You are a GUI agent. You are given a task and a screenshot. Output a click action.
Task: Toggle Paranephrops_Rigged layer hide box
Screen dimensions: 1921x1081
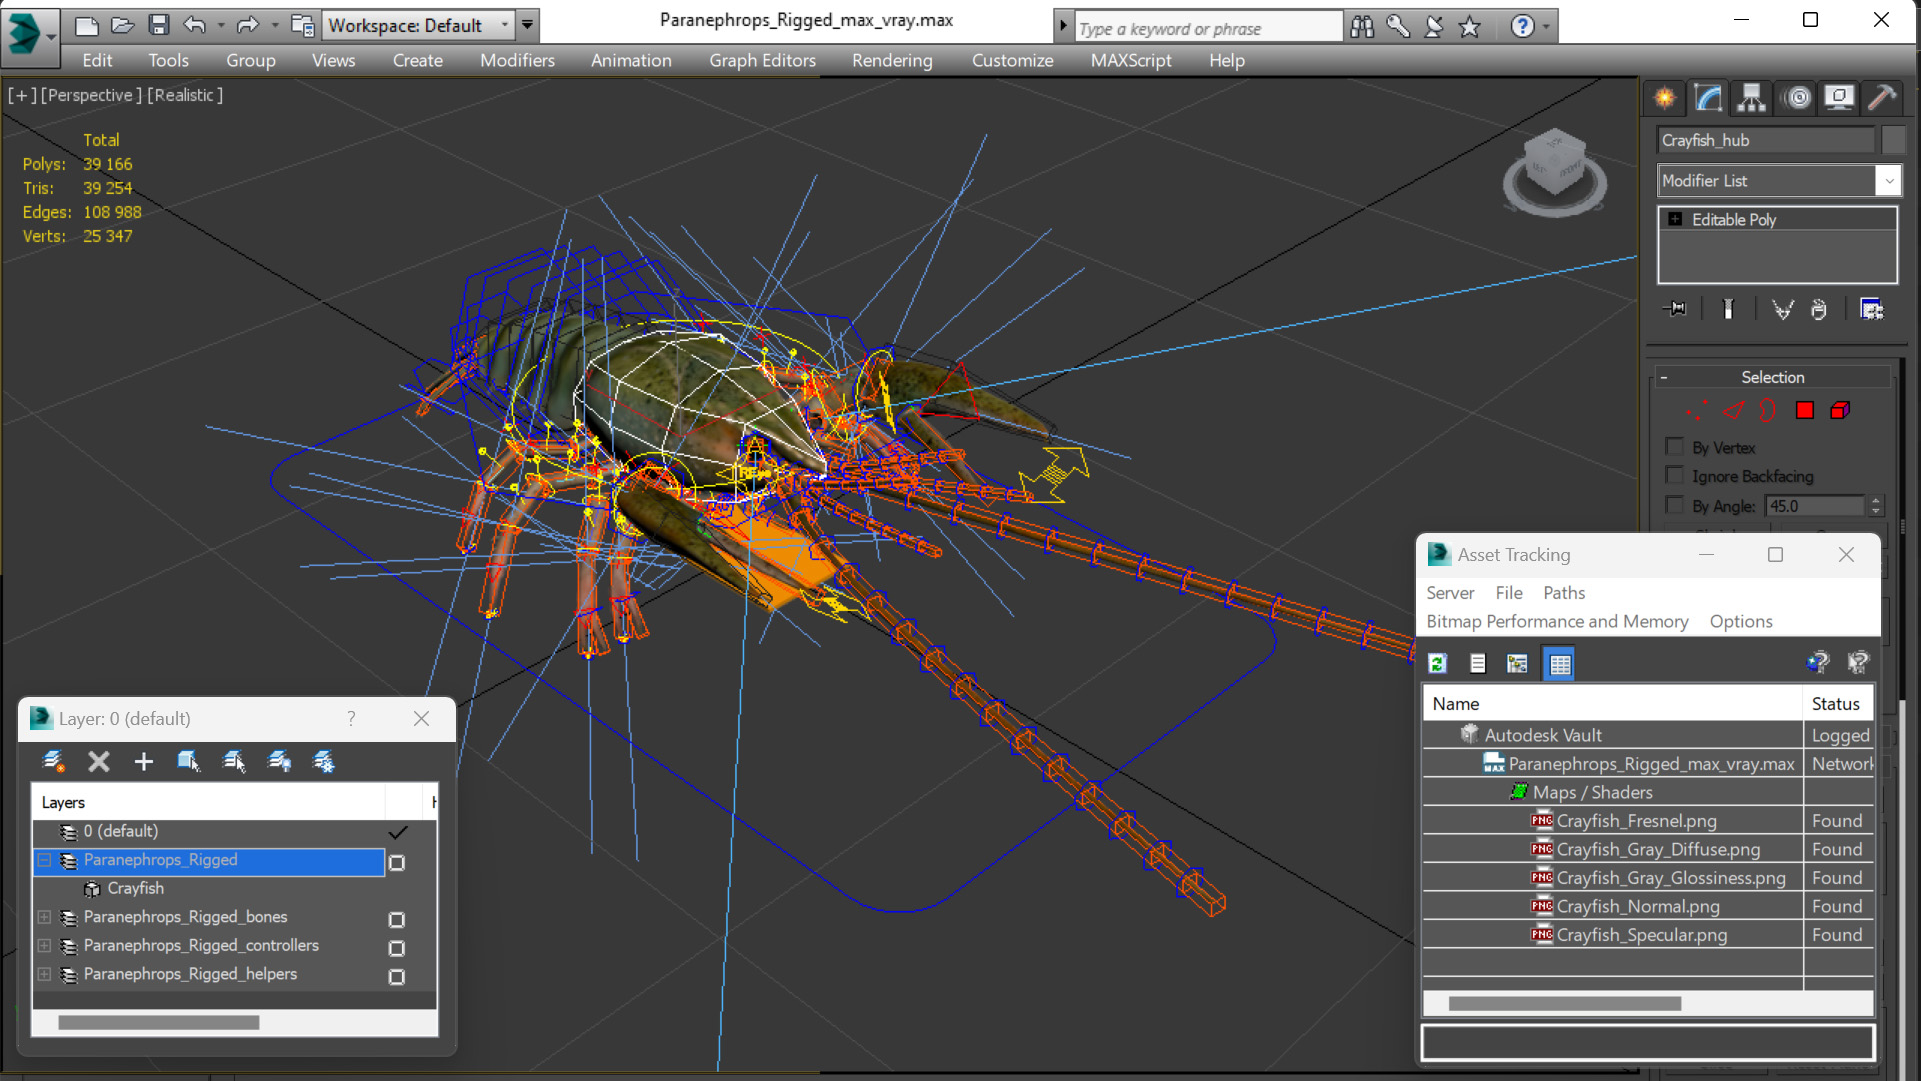[x=397, y=862]
